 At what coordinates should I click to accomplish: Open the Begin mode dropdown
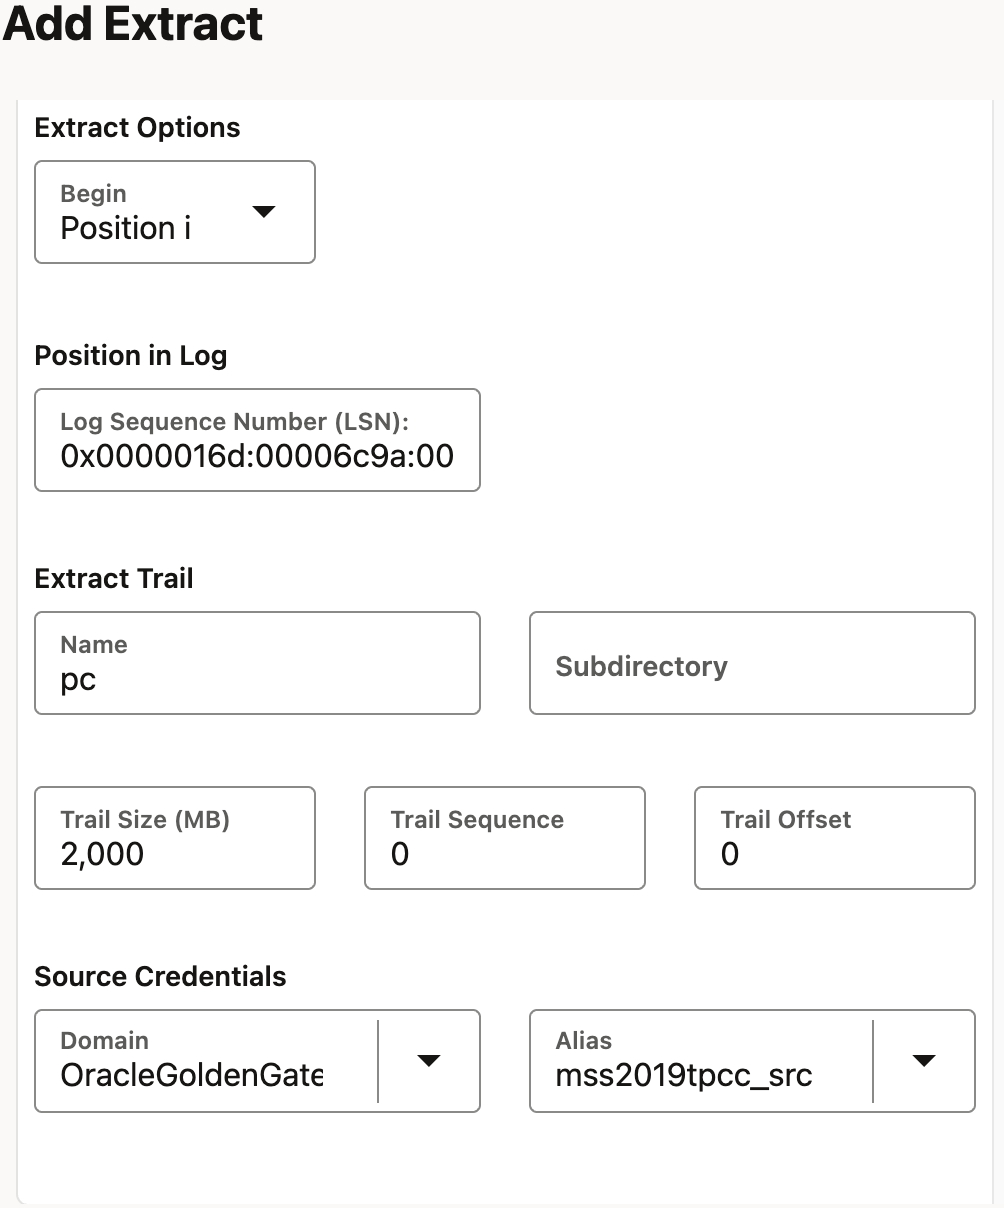(x=174, y=212)
